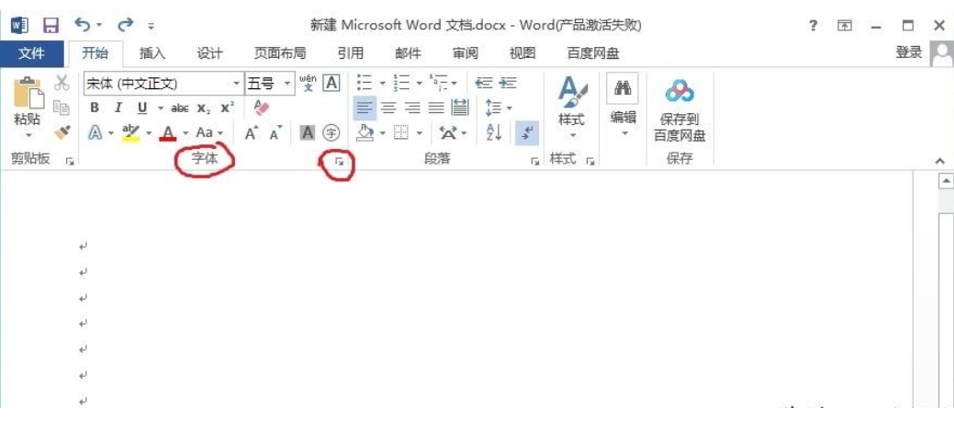Open the 剪贴板 clipboard pane launcher
Viewport: 954px width, 435px height.
[x=70, y=162]
